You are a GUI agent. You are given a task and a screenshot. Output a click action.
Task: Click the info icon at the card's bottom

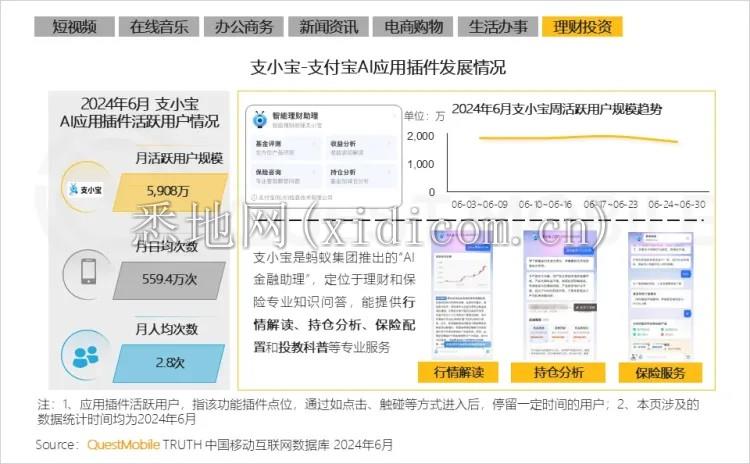pos(254,197)
